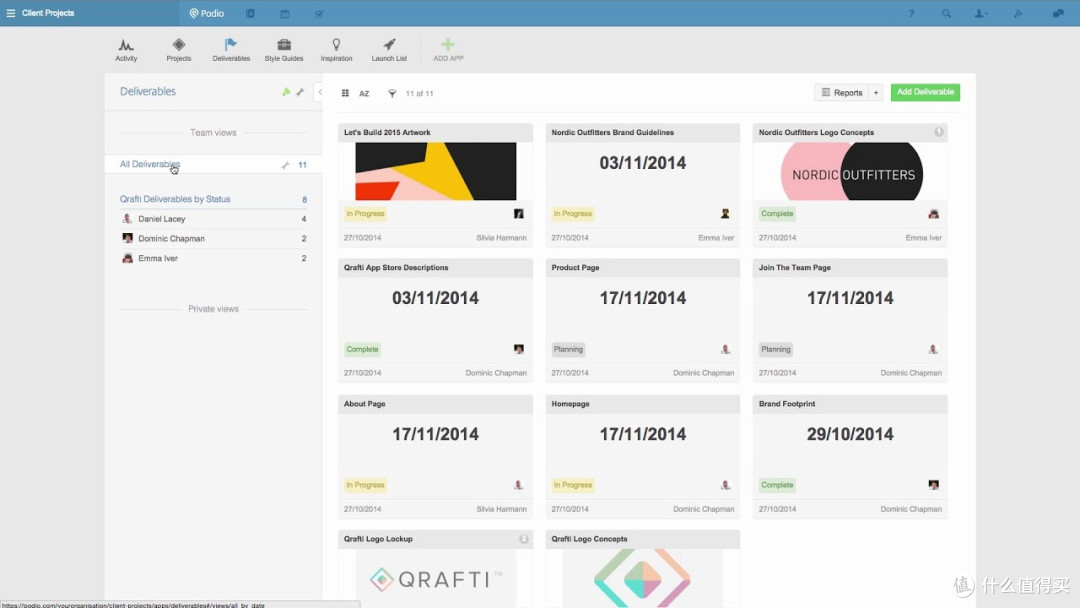Viewport: 1080px width, 608px height.
Task: Click assignee avatar on Homepage card
Action: point(725,485)
